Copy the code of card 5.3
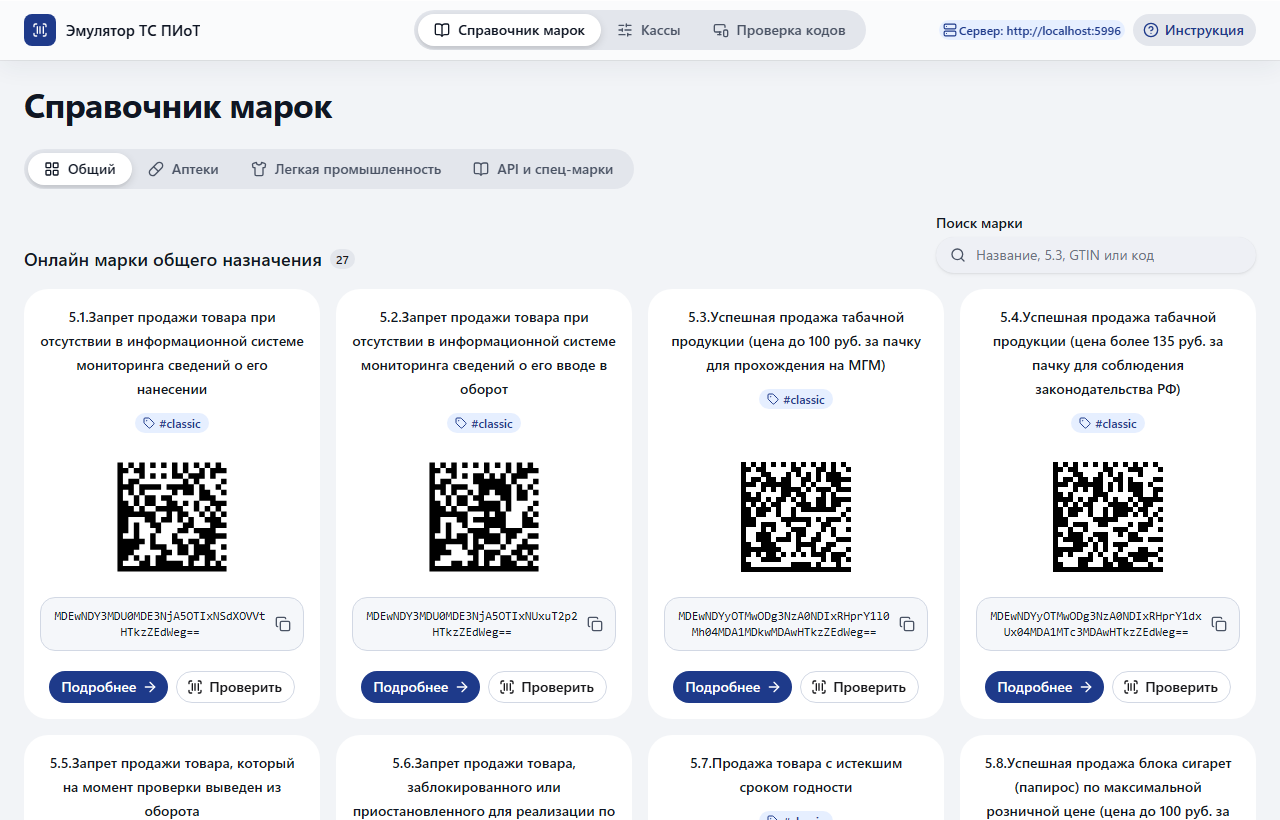 907,624
